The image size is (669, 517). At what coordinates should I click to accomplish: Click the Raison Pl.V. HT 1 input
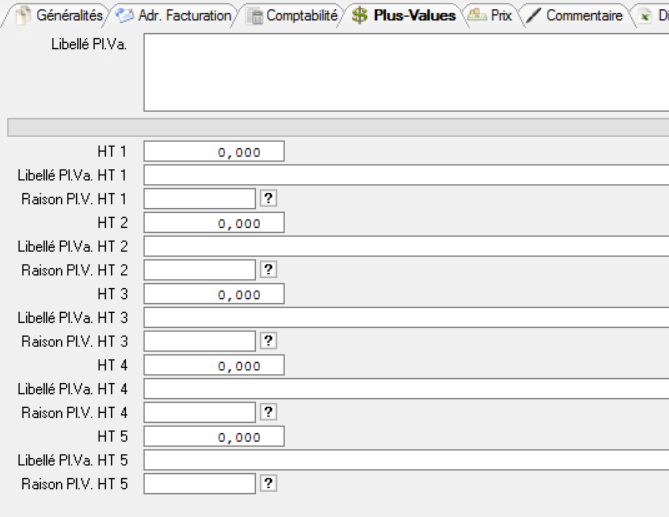[x=200, y=198]
